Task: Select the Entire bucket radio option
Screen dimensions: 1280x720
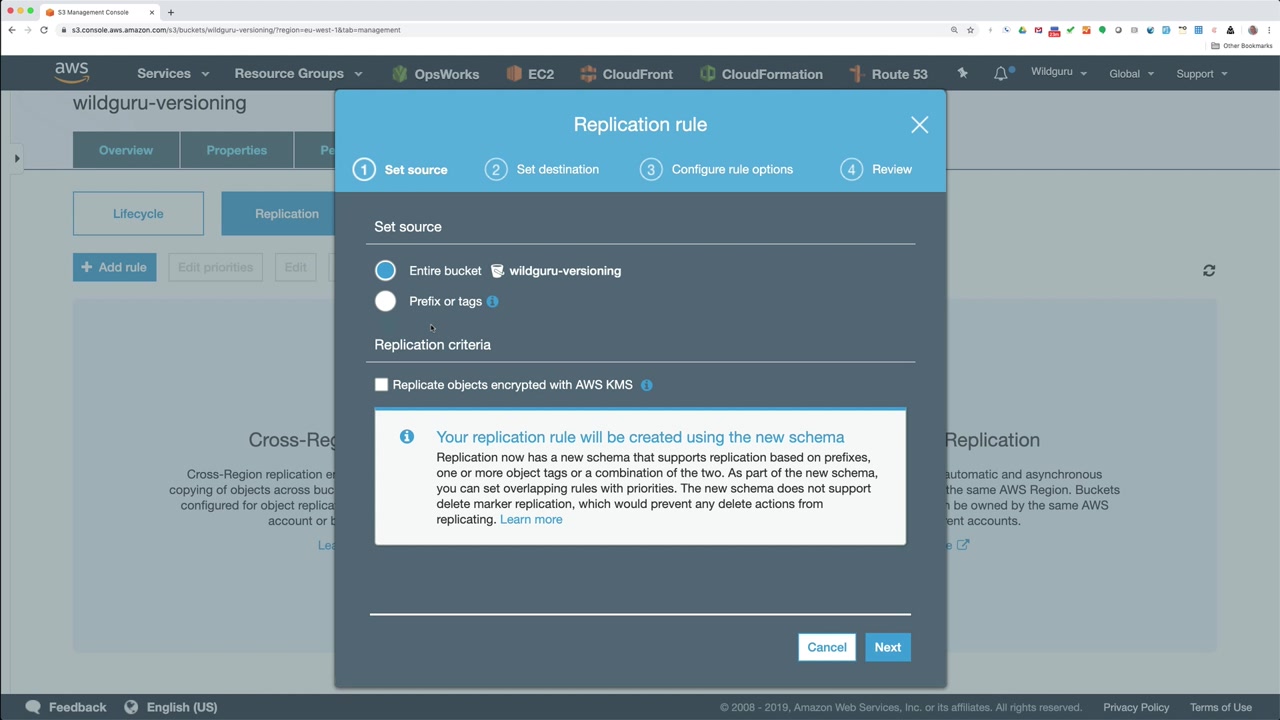Action: (385, 271)
